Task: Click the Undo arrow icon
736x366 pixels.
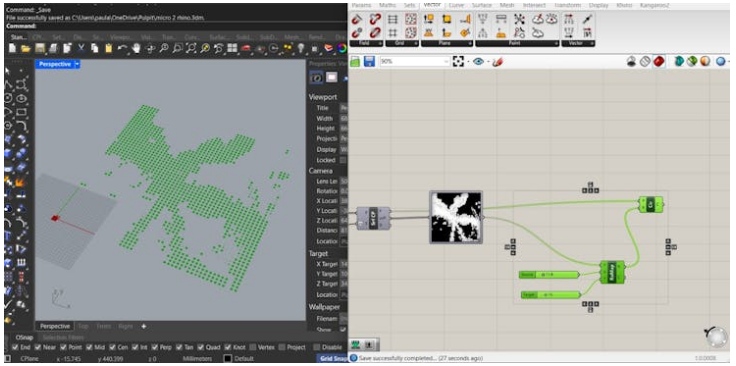Action: click(122, 48)
